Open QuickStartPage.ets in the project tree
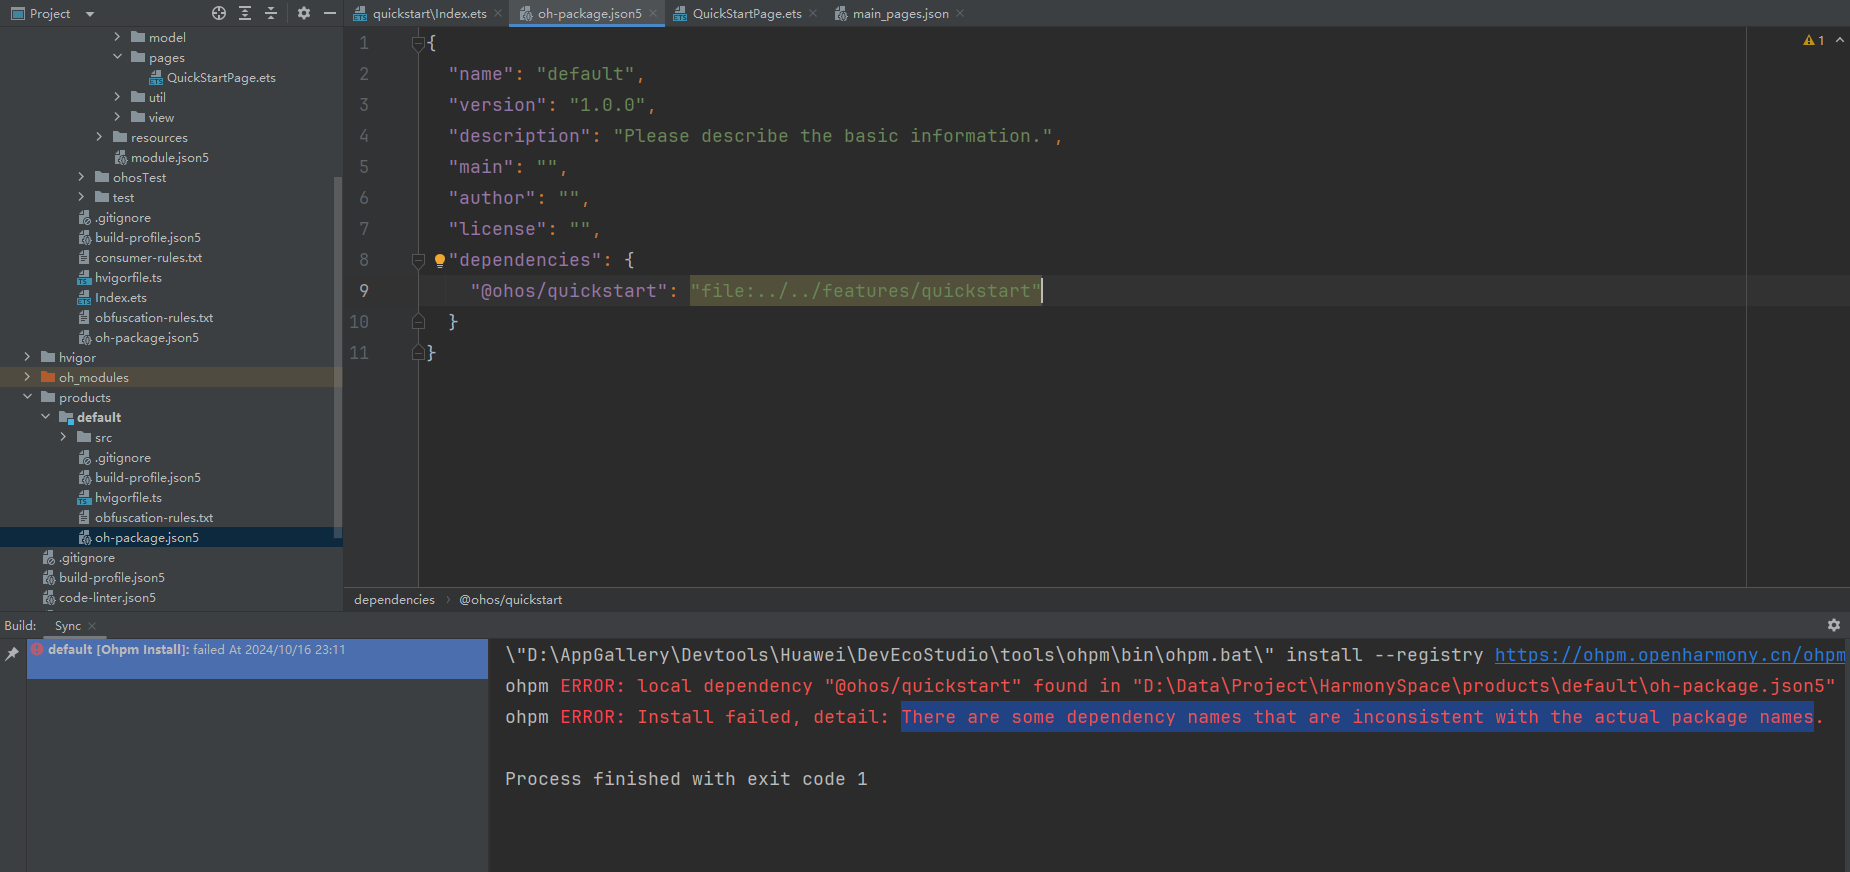 tap(221, 77)
